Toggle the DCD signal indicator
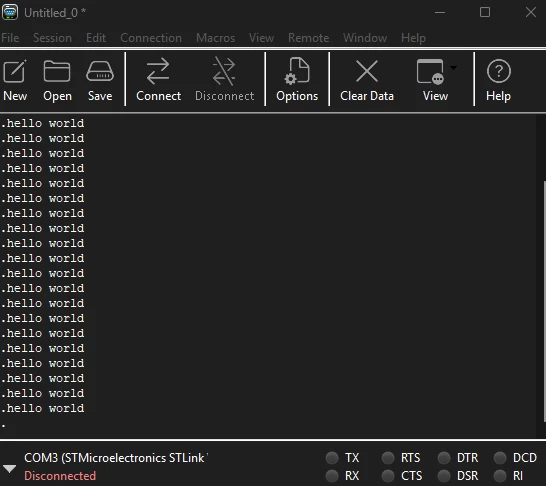This screenshot has height=486, width=546. coord(500,458)
